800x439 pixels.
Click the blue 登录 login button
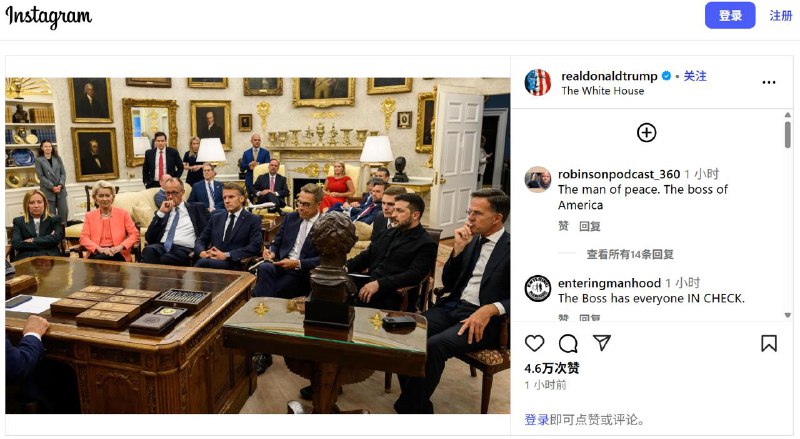pyautogui.click(x=730, y=15)
